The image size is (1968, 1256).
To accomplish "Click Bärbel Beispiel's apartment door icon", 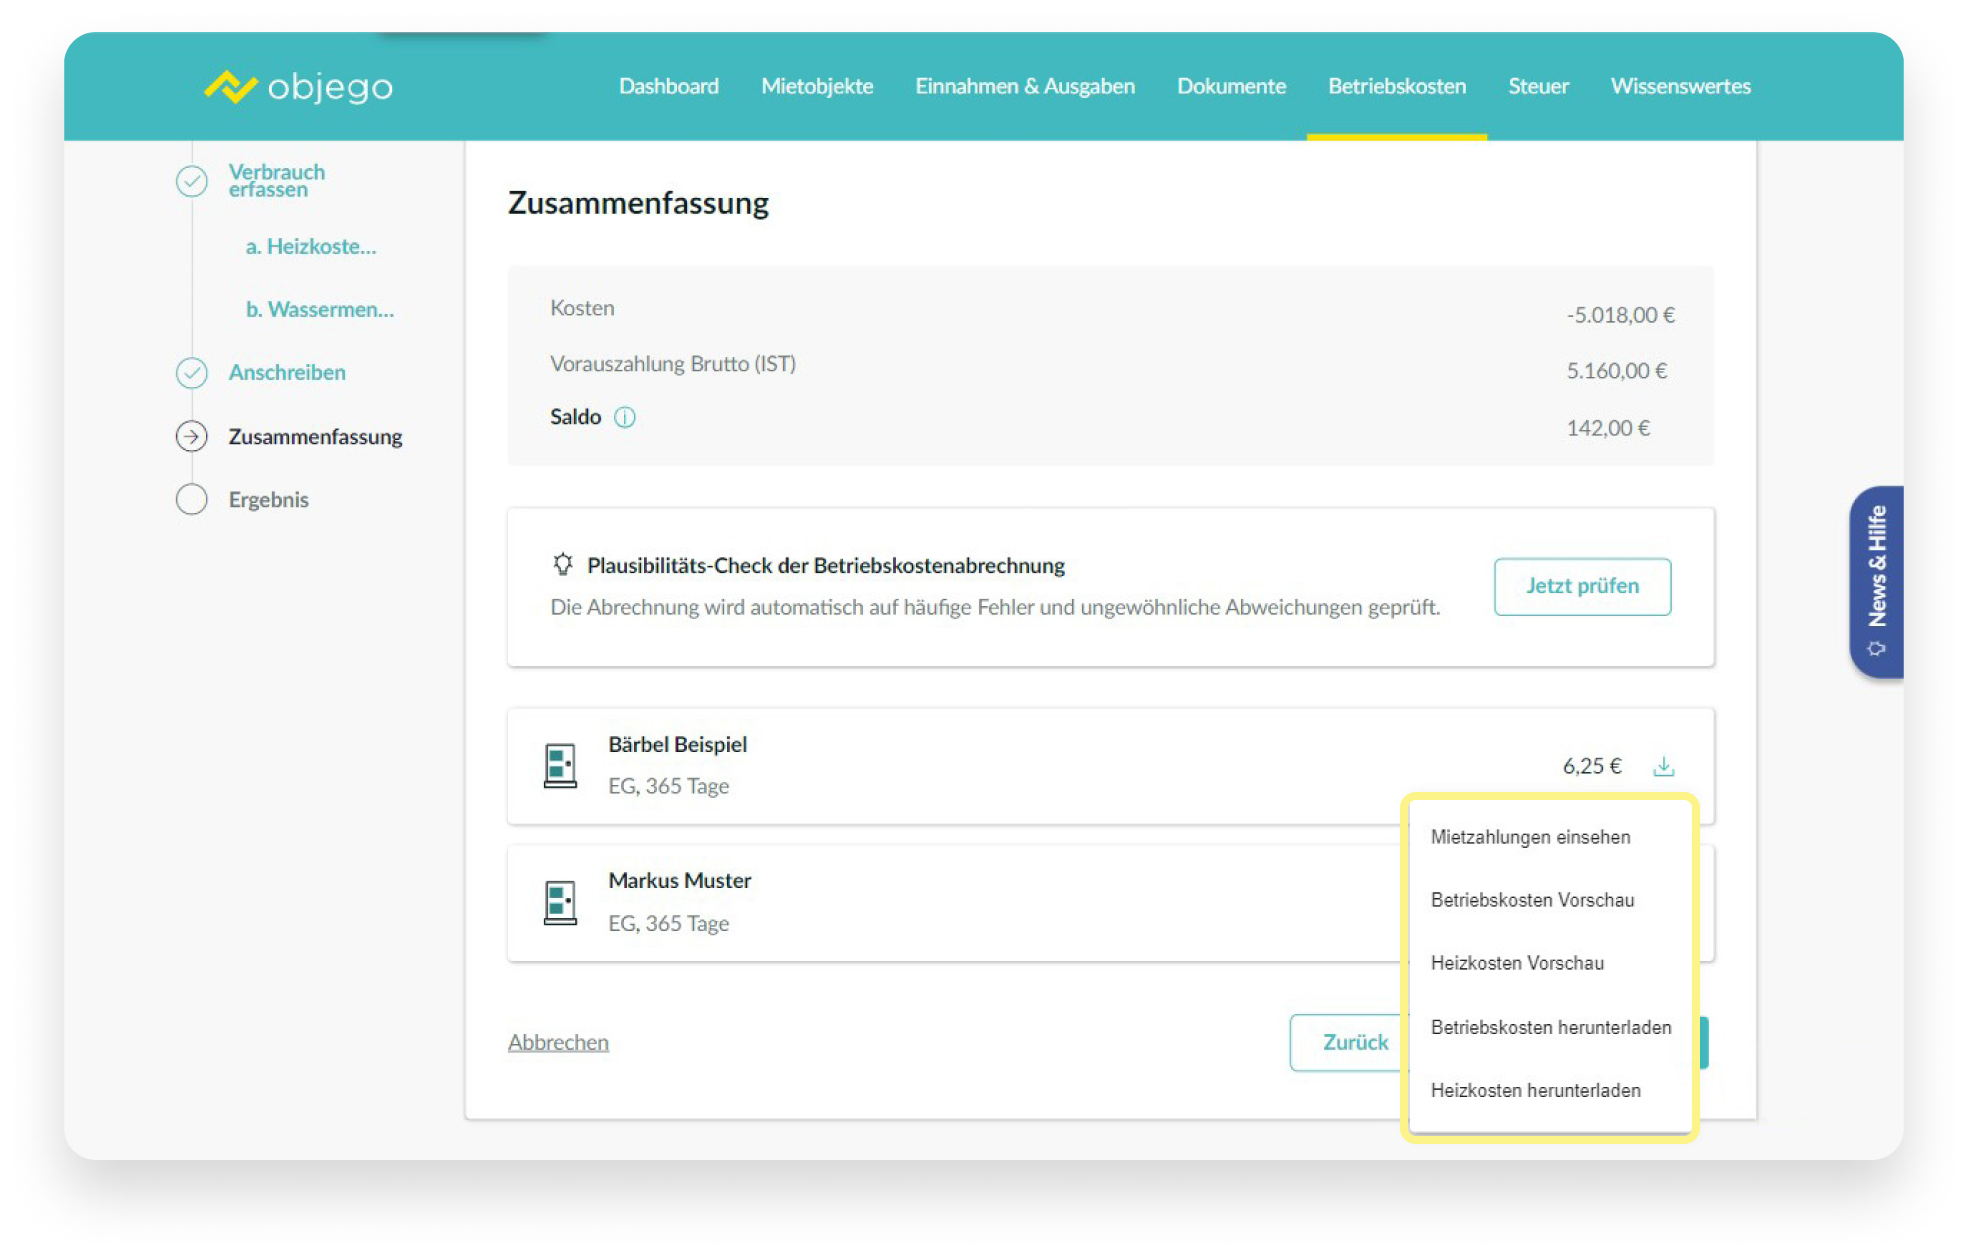I will (x=560, y=766).
